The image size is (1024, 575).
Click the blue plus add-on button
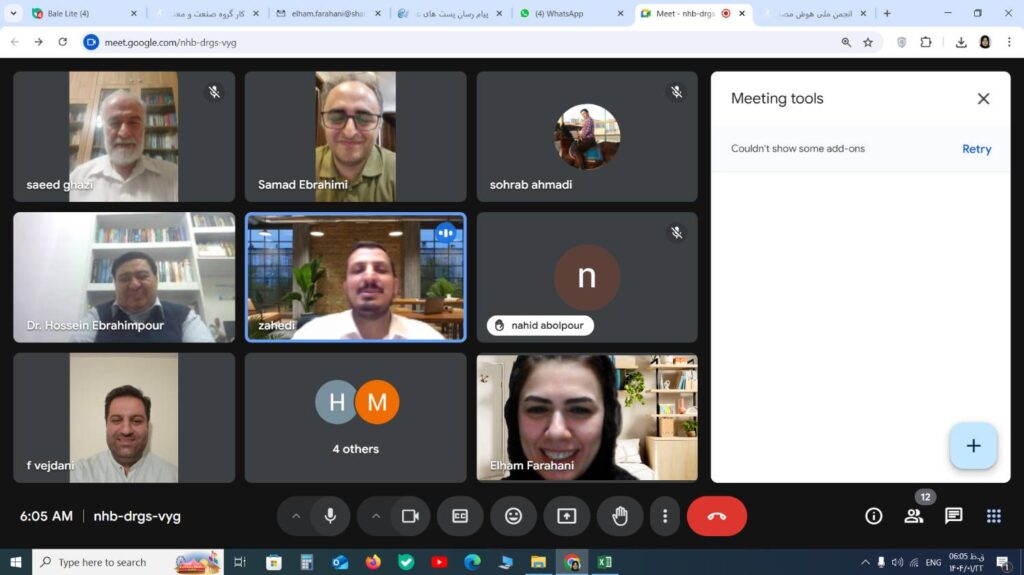(973, 446)
